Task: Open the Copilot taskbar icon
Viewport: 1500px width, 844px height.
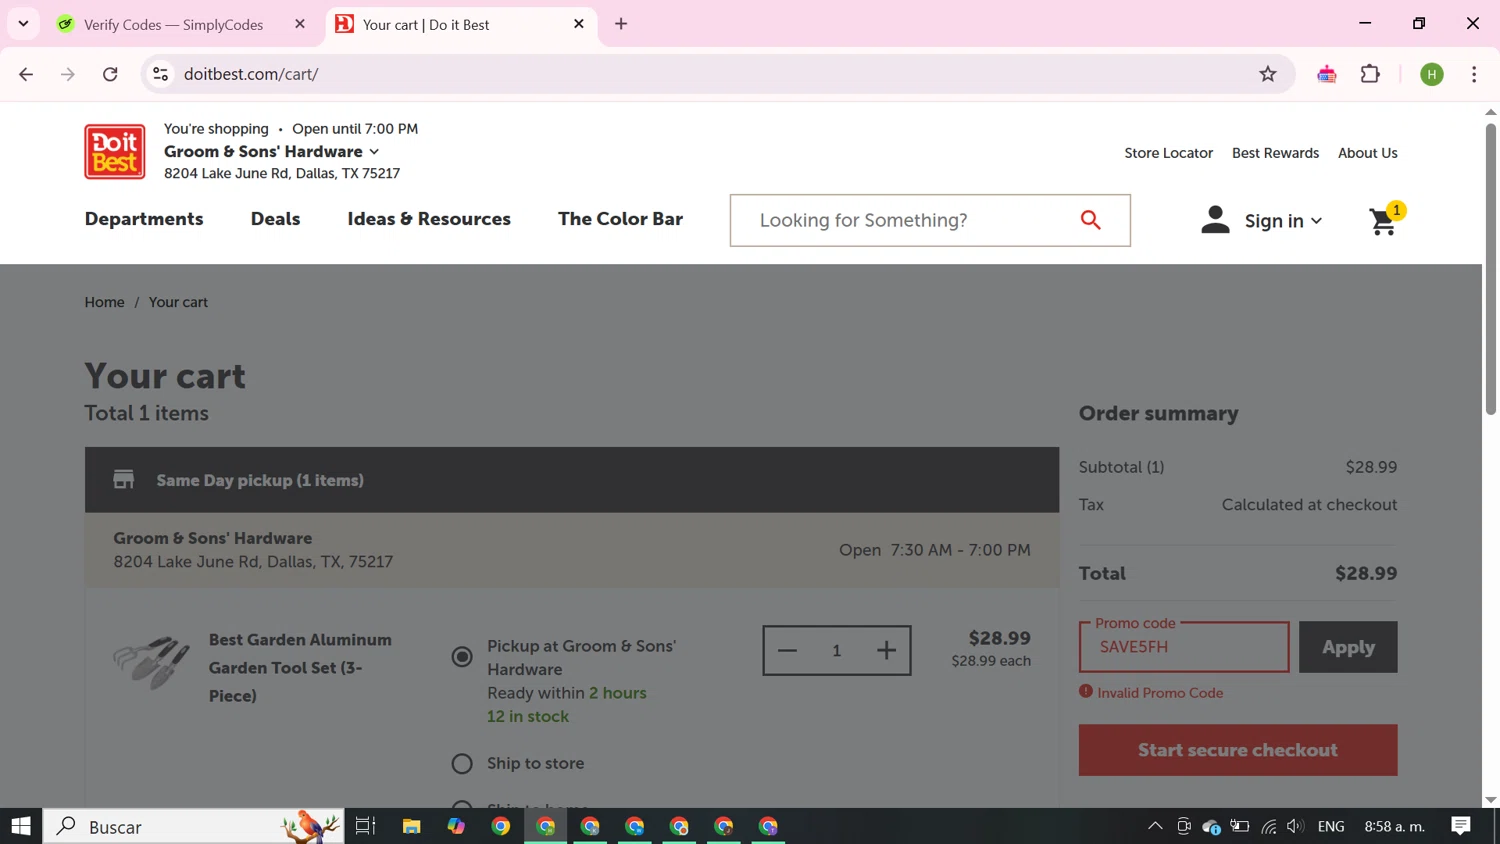Action: (x=456, y=826)
